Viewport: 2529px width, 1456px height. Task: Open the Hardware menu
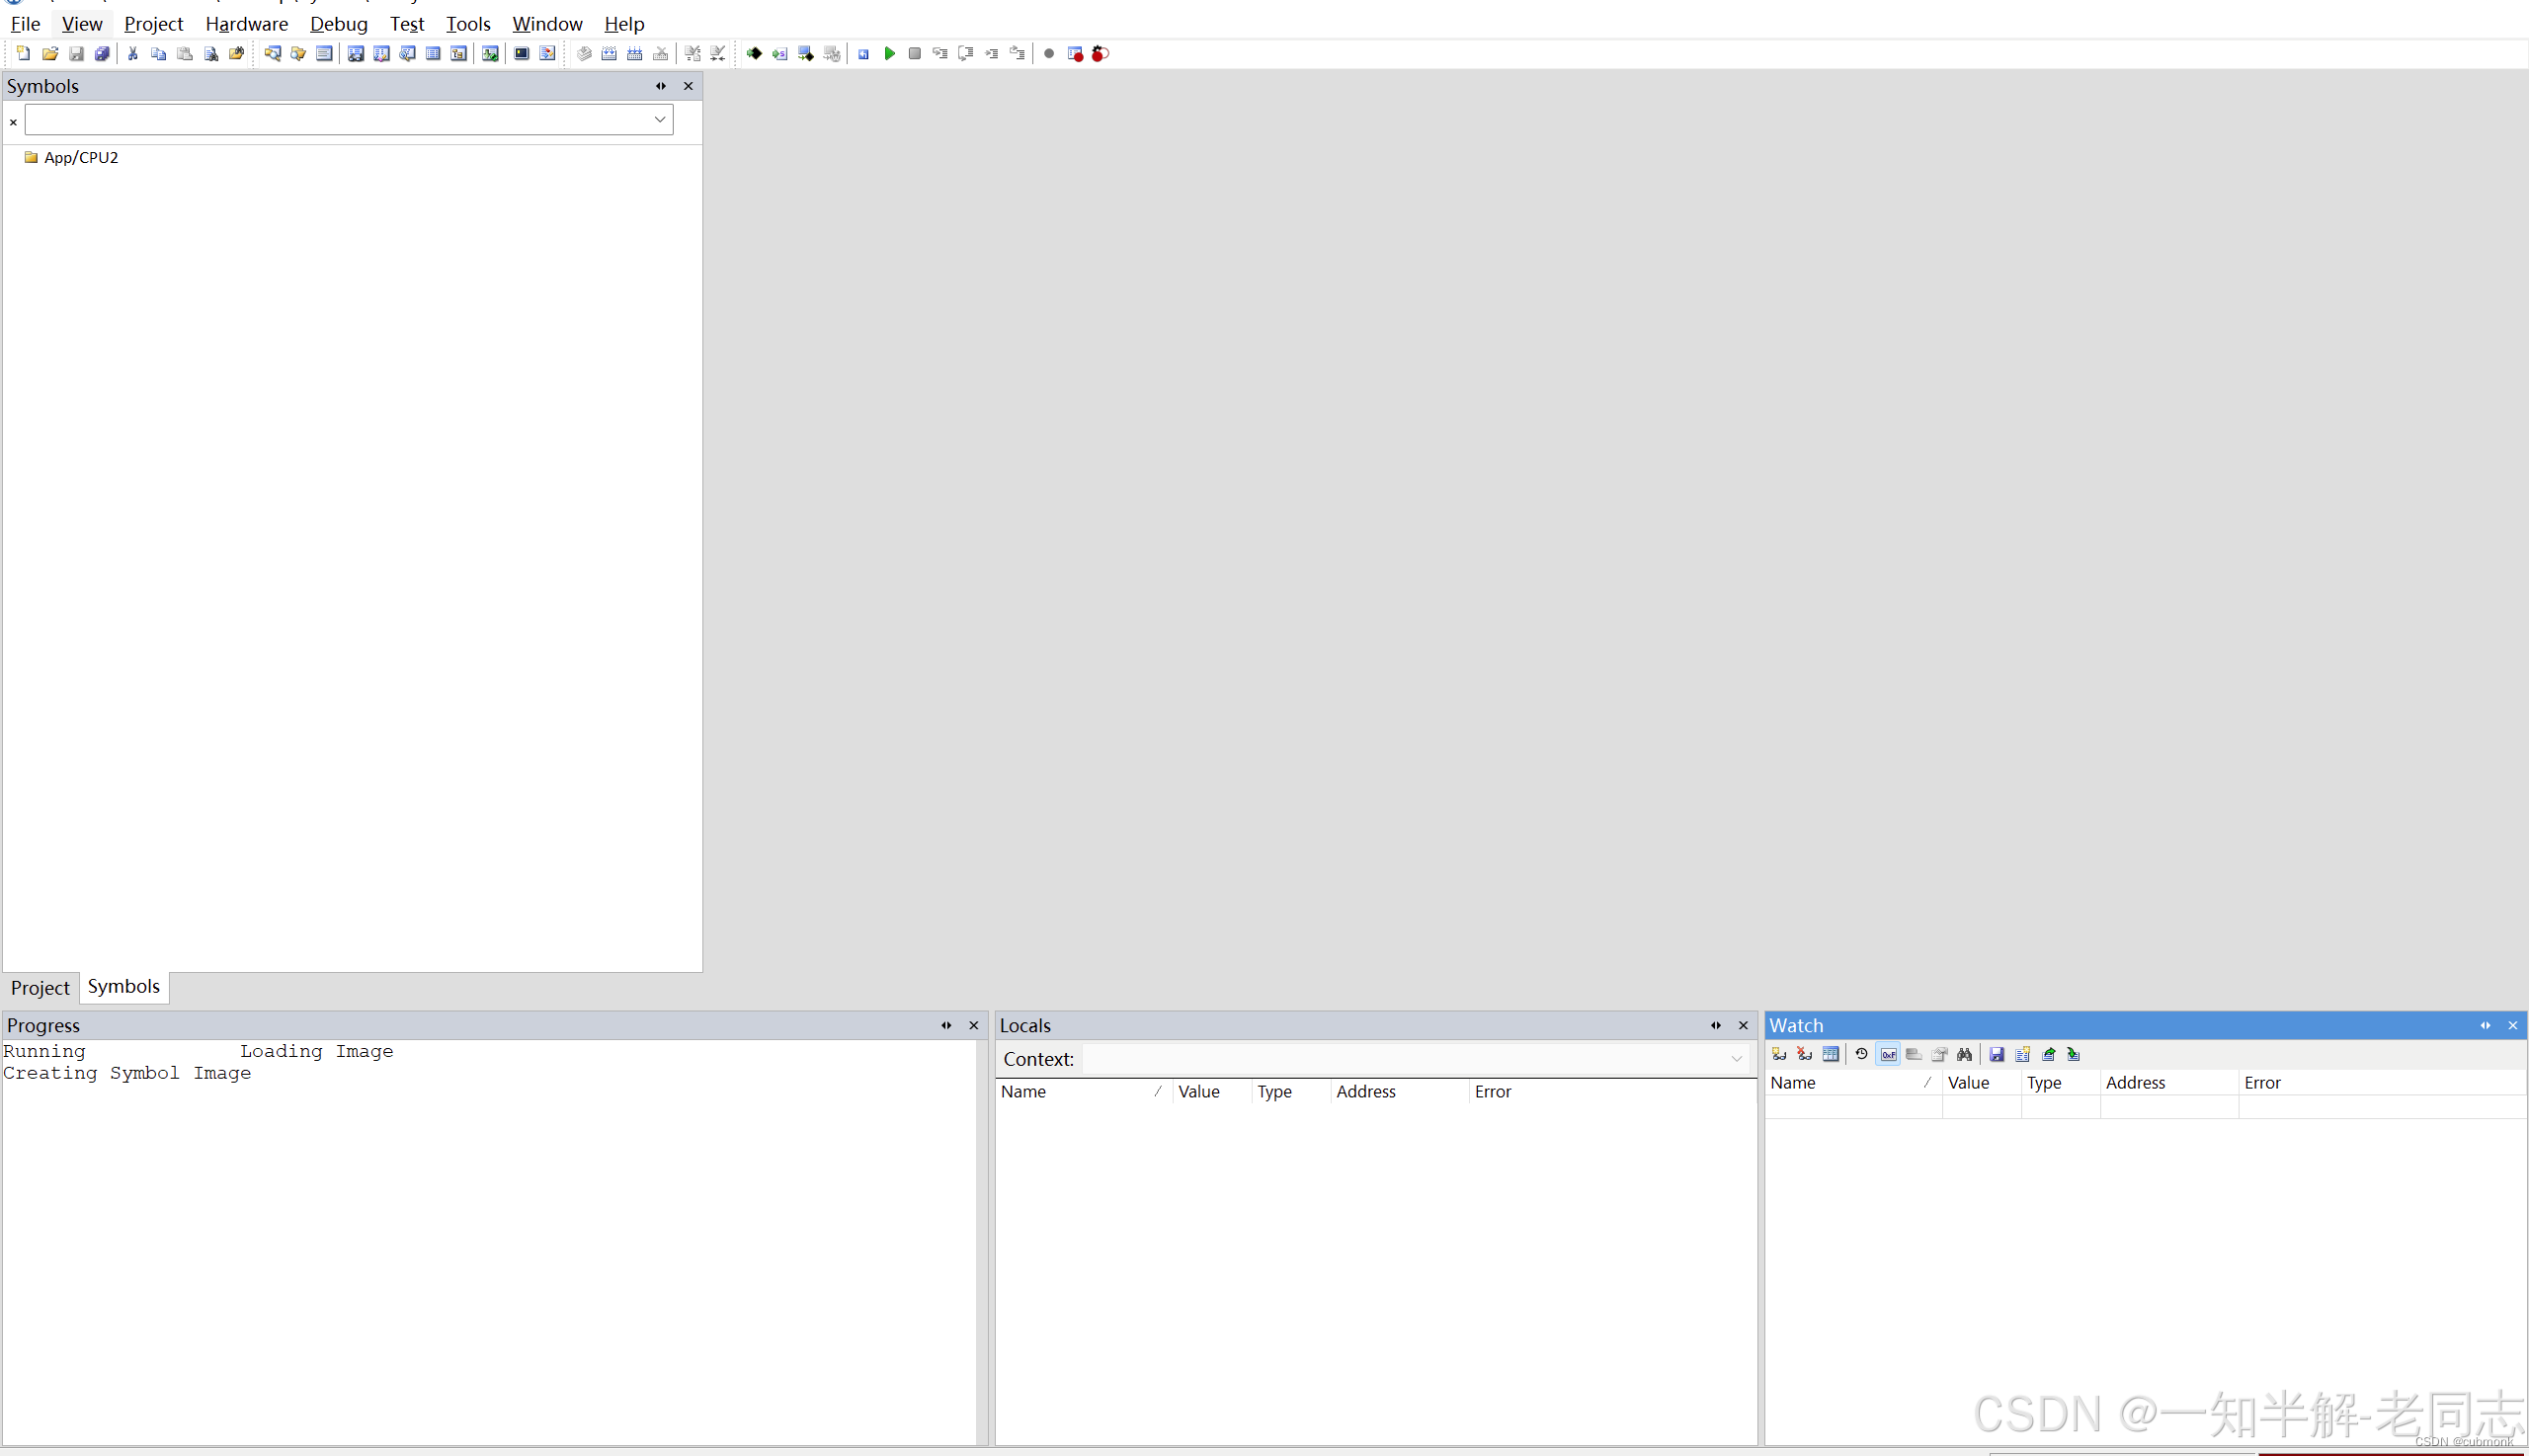tap(246, 24)
